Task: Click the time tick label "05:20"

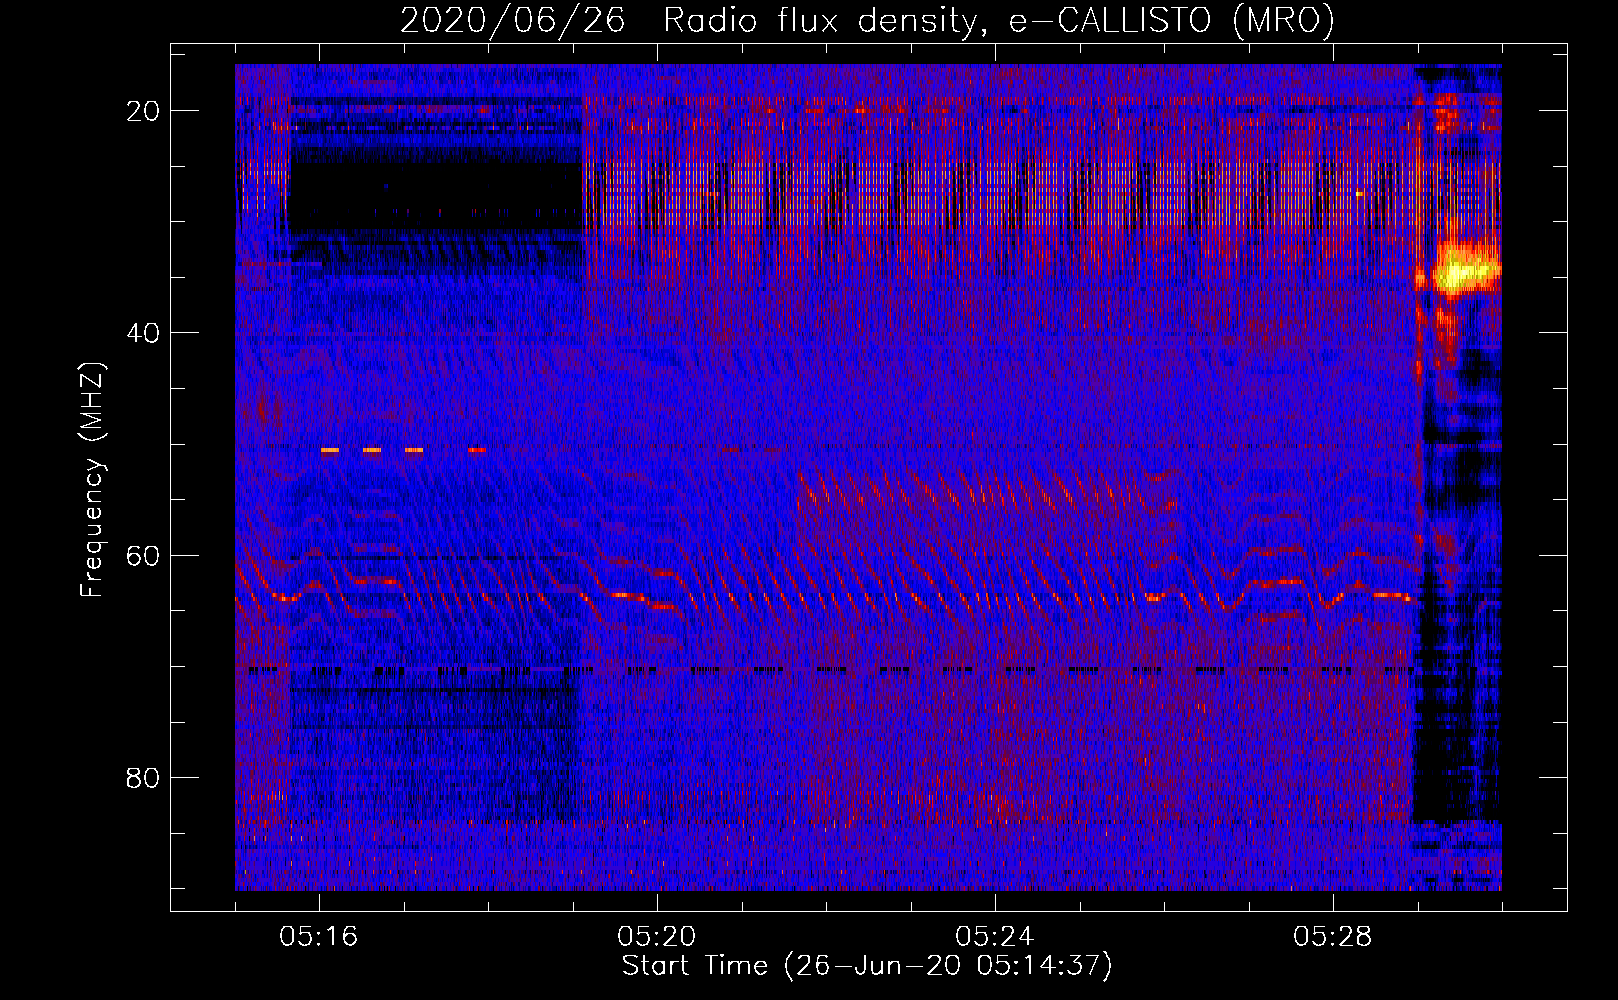Action: point(657,937)
